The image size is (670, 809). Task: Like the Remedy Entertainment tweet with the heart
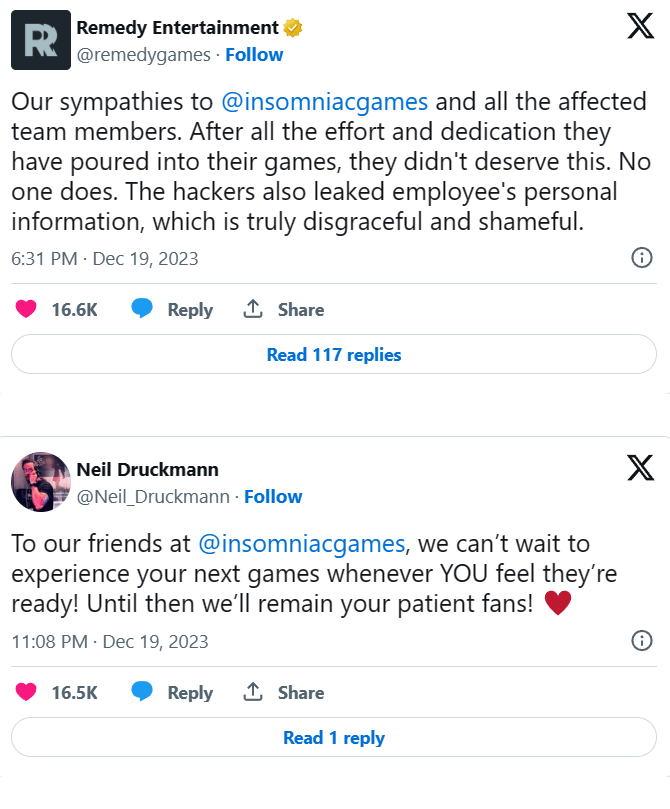point(26,310)
